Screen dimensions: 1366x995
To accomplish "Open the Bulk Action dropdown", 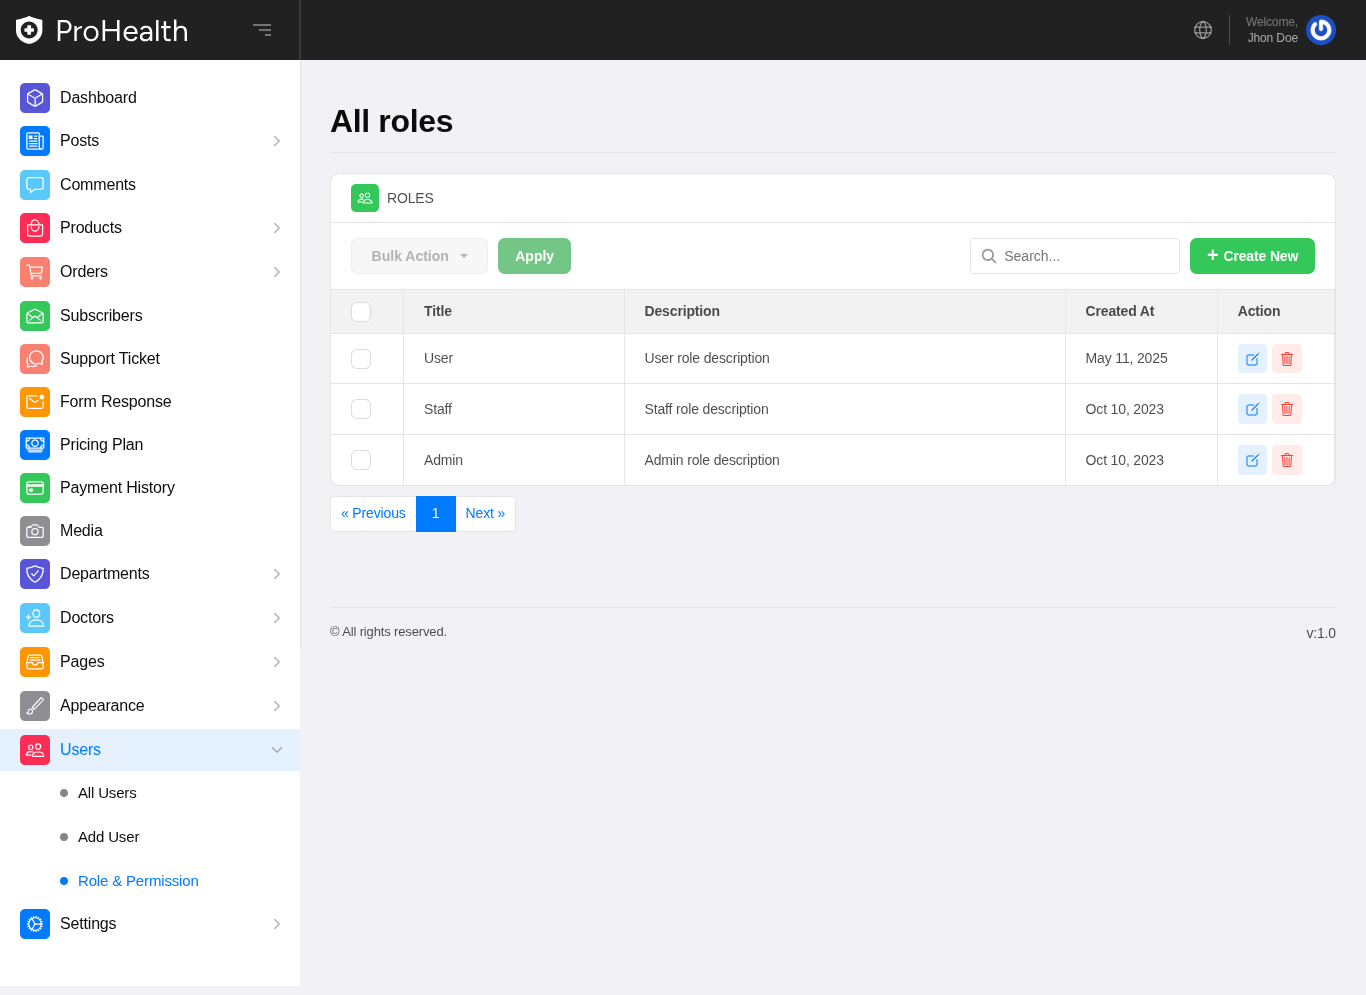I will tap(419, 256).
